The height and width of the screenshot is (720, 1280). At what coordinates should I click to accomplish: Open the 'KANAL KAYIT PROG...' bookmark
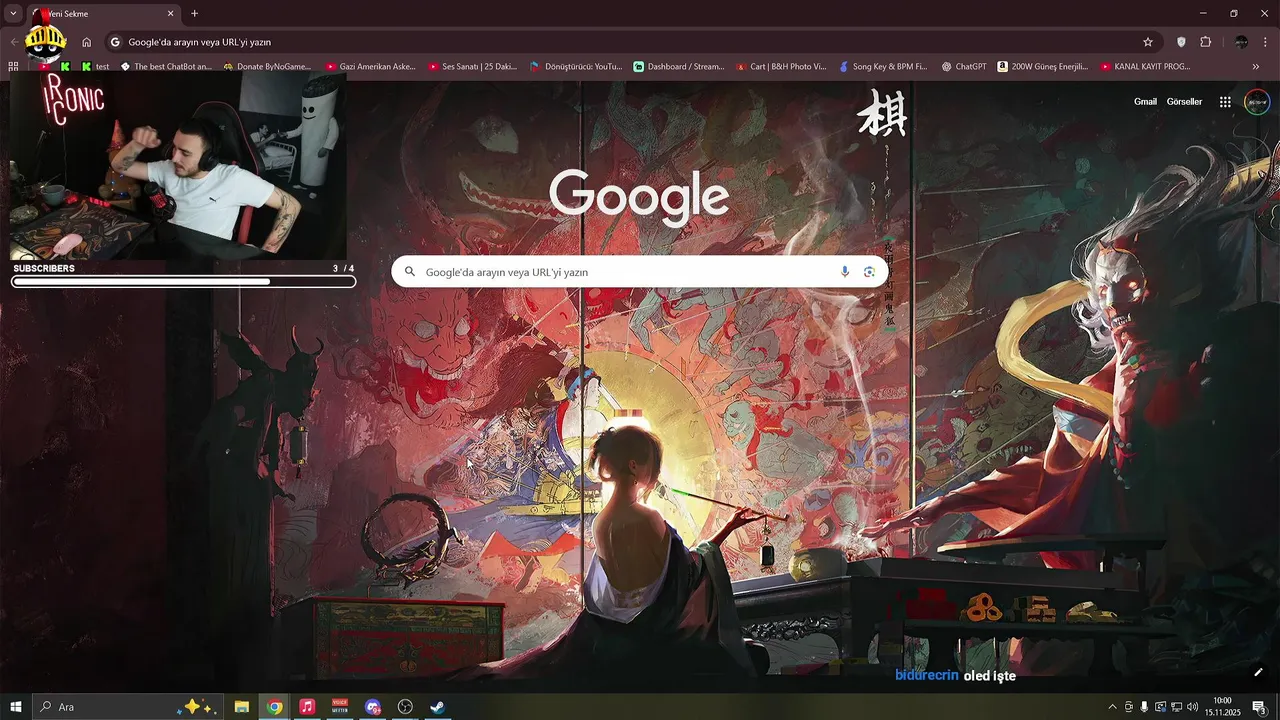point(1146,67)
